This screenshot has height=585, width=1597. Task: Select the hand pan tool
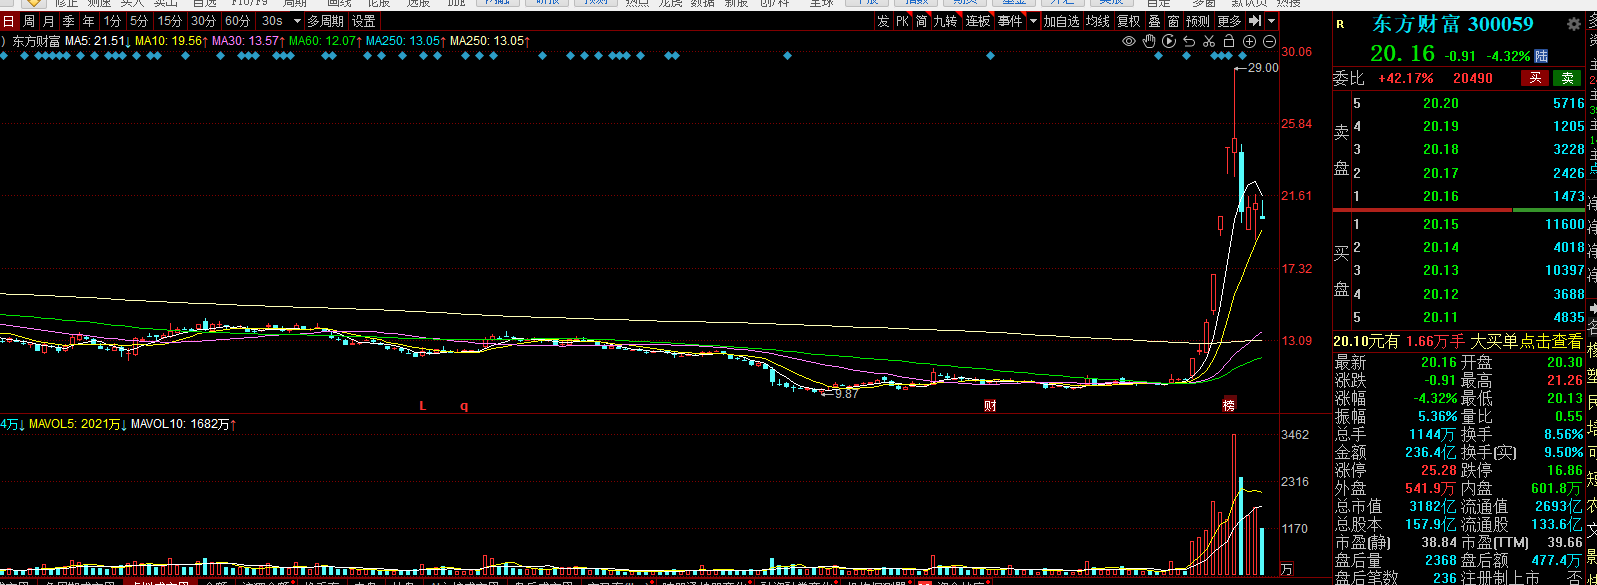tap(1149, 41)
